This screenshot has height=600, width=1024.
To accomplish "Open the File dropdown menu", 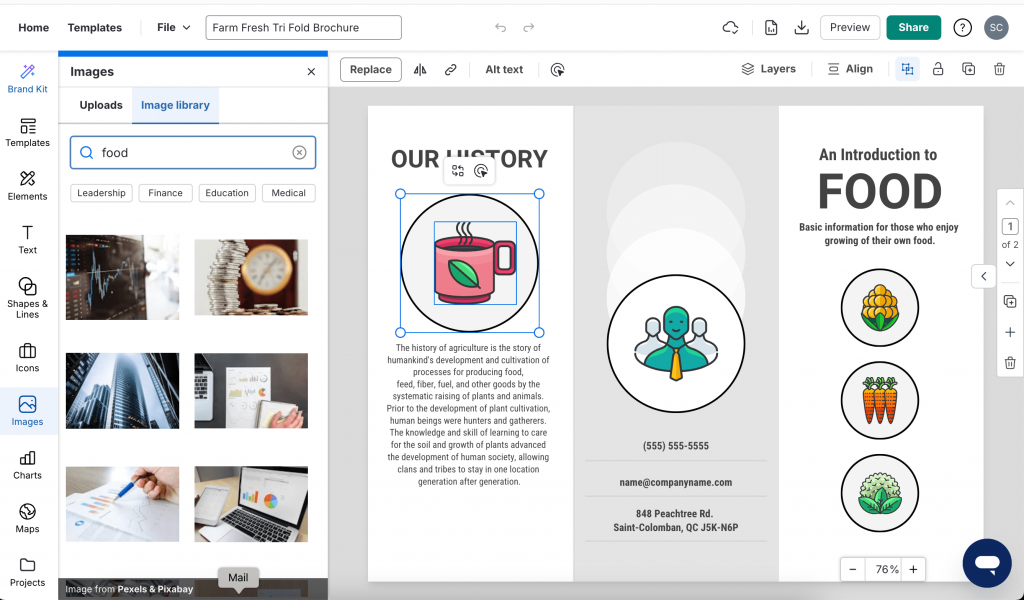I will 173,28.
